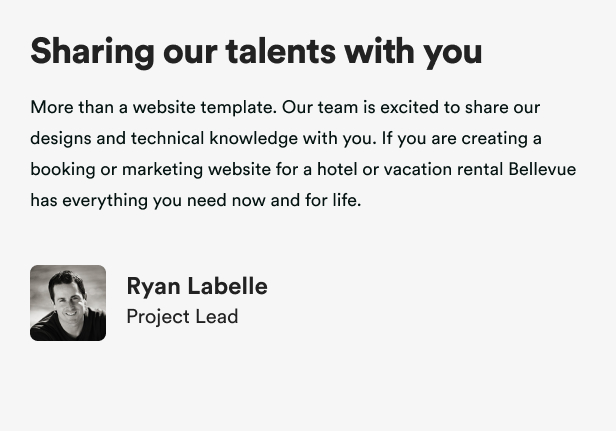Click the word 'excited' in the paragraph

[410, 107]
